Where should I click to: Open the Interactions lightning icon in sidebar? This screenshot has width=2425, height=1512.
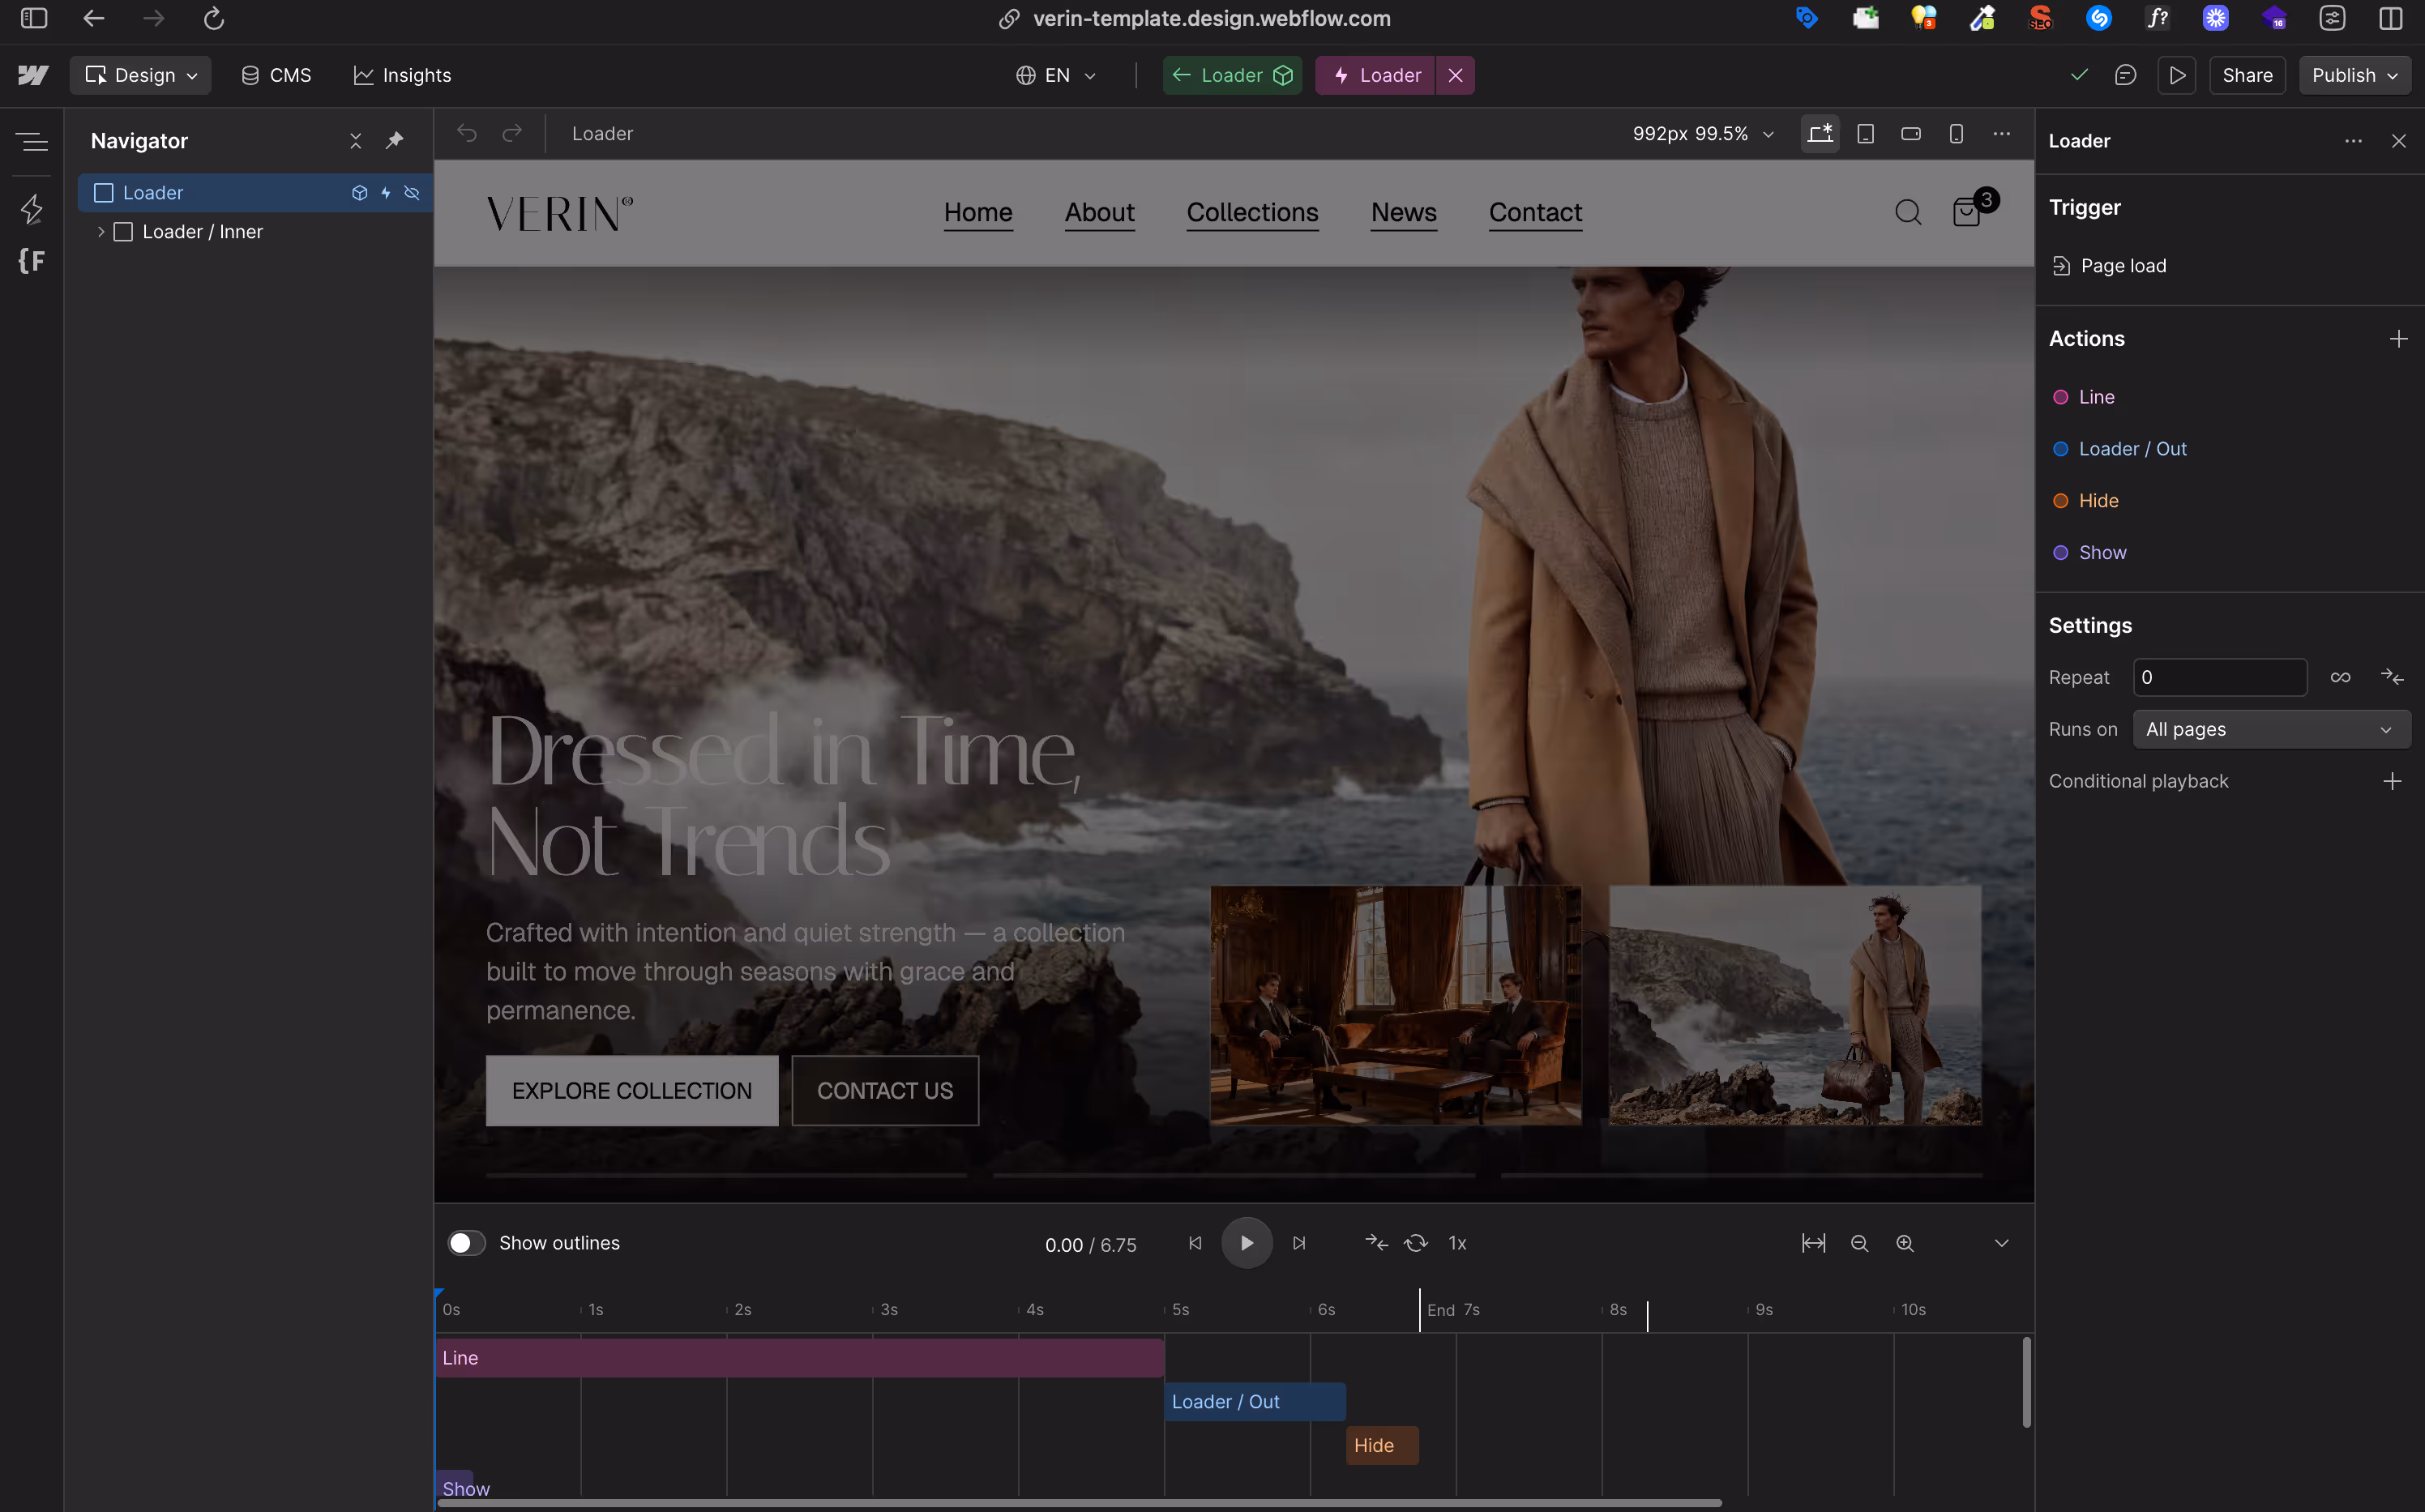[32, 209]
